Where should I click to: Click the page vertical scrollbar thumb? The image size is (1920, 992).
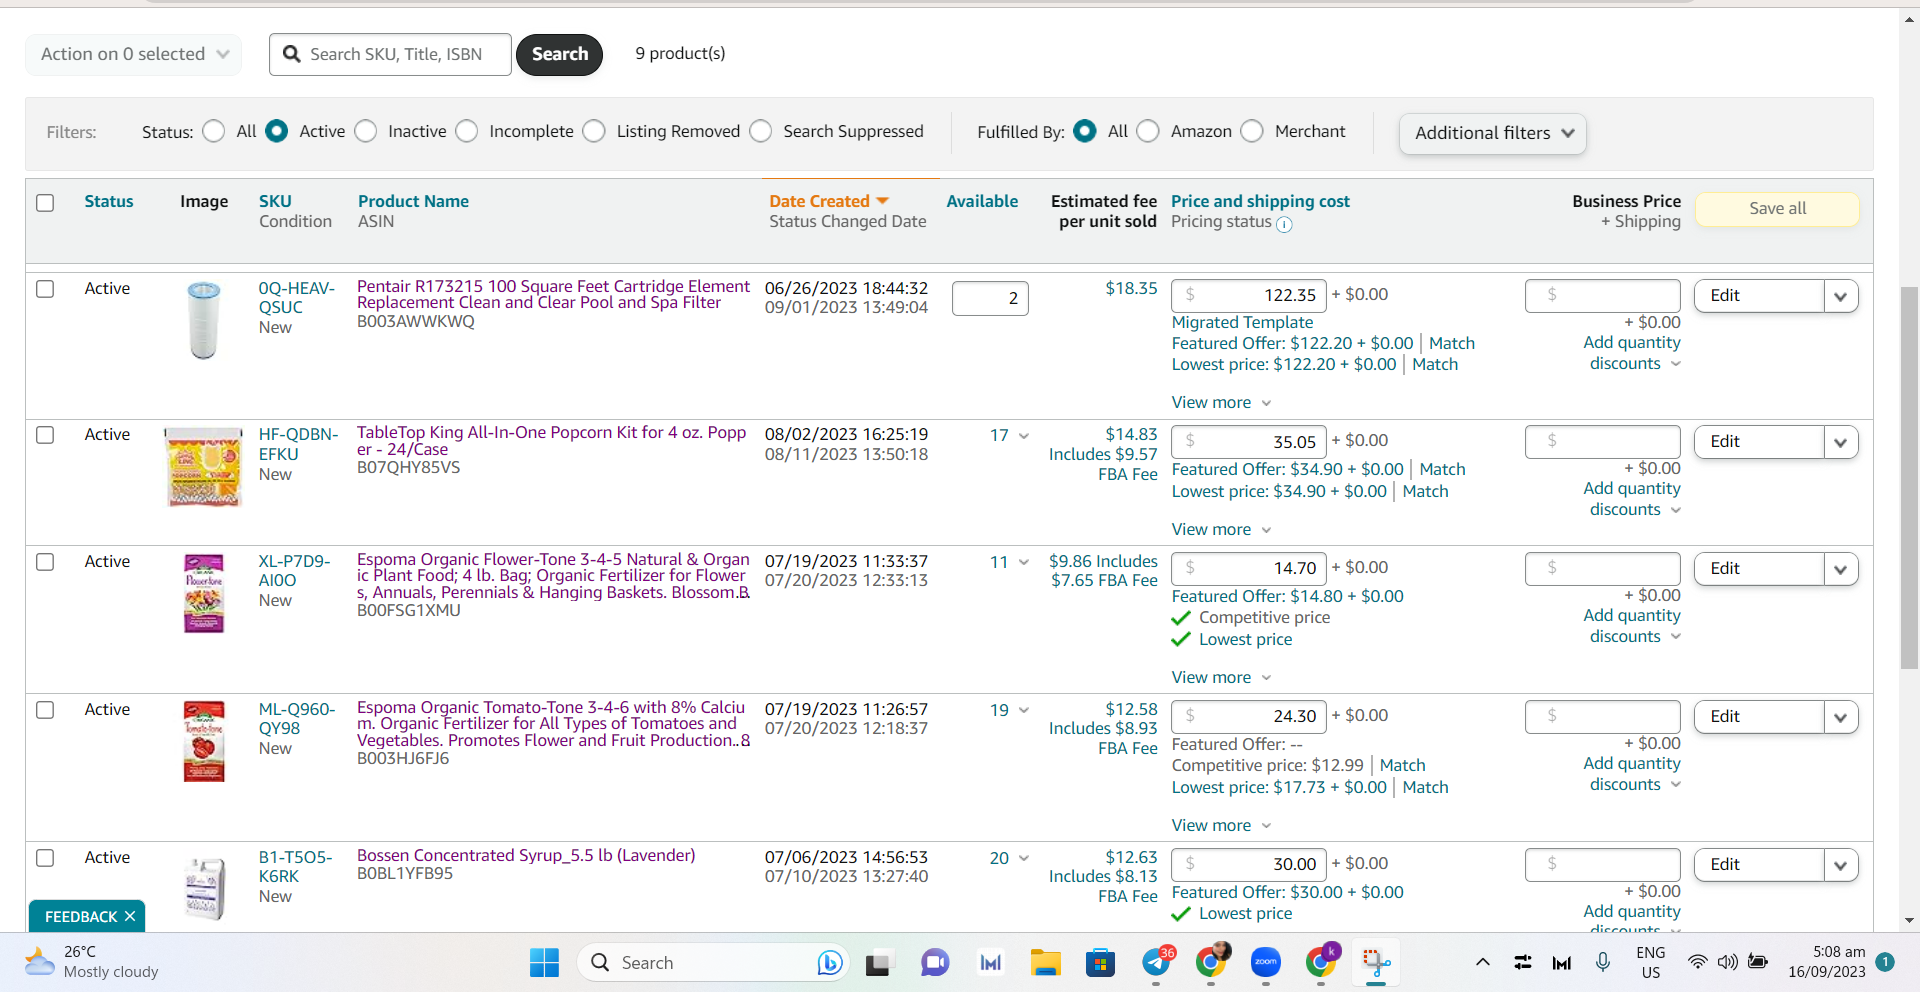click(x=1909, y=478)
